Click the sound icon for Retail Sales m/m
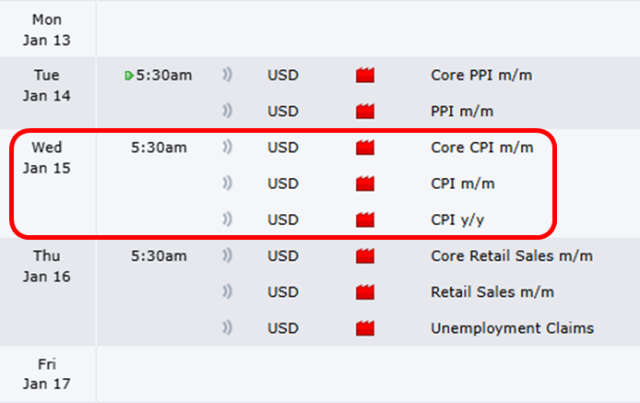 pyautogui.click(x=227, y=292)
